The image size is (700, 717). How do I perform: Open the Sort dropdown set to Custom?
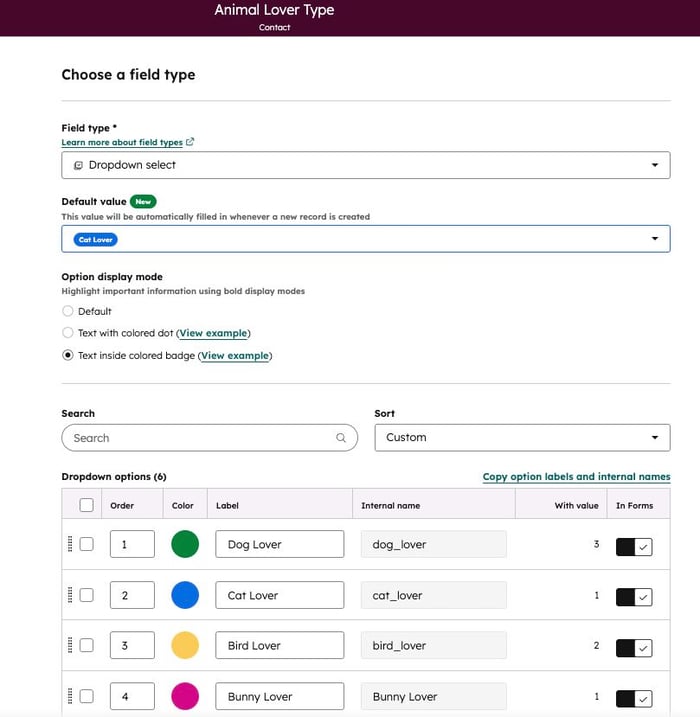coord(521,438)
